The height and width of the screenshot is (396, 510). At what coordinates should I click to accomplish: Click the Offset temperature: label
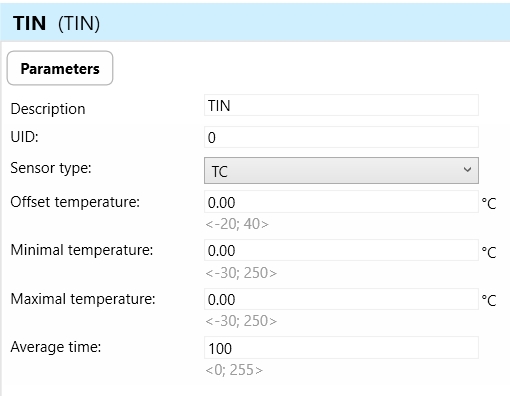click(75, 202)
